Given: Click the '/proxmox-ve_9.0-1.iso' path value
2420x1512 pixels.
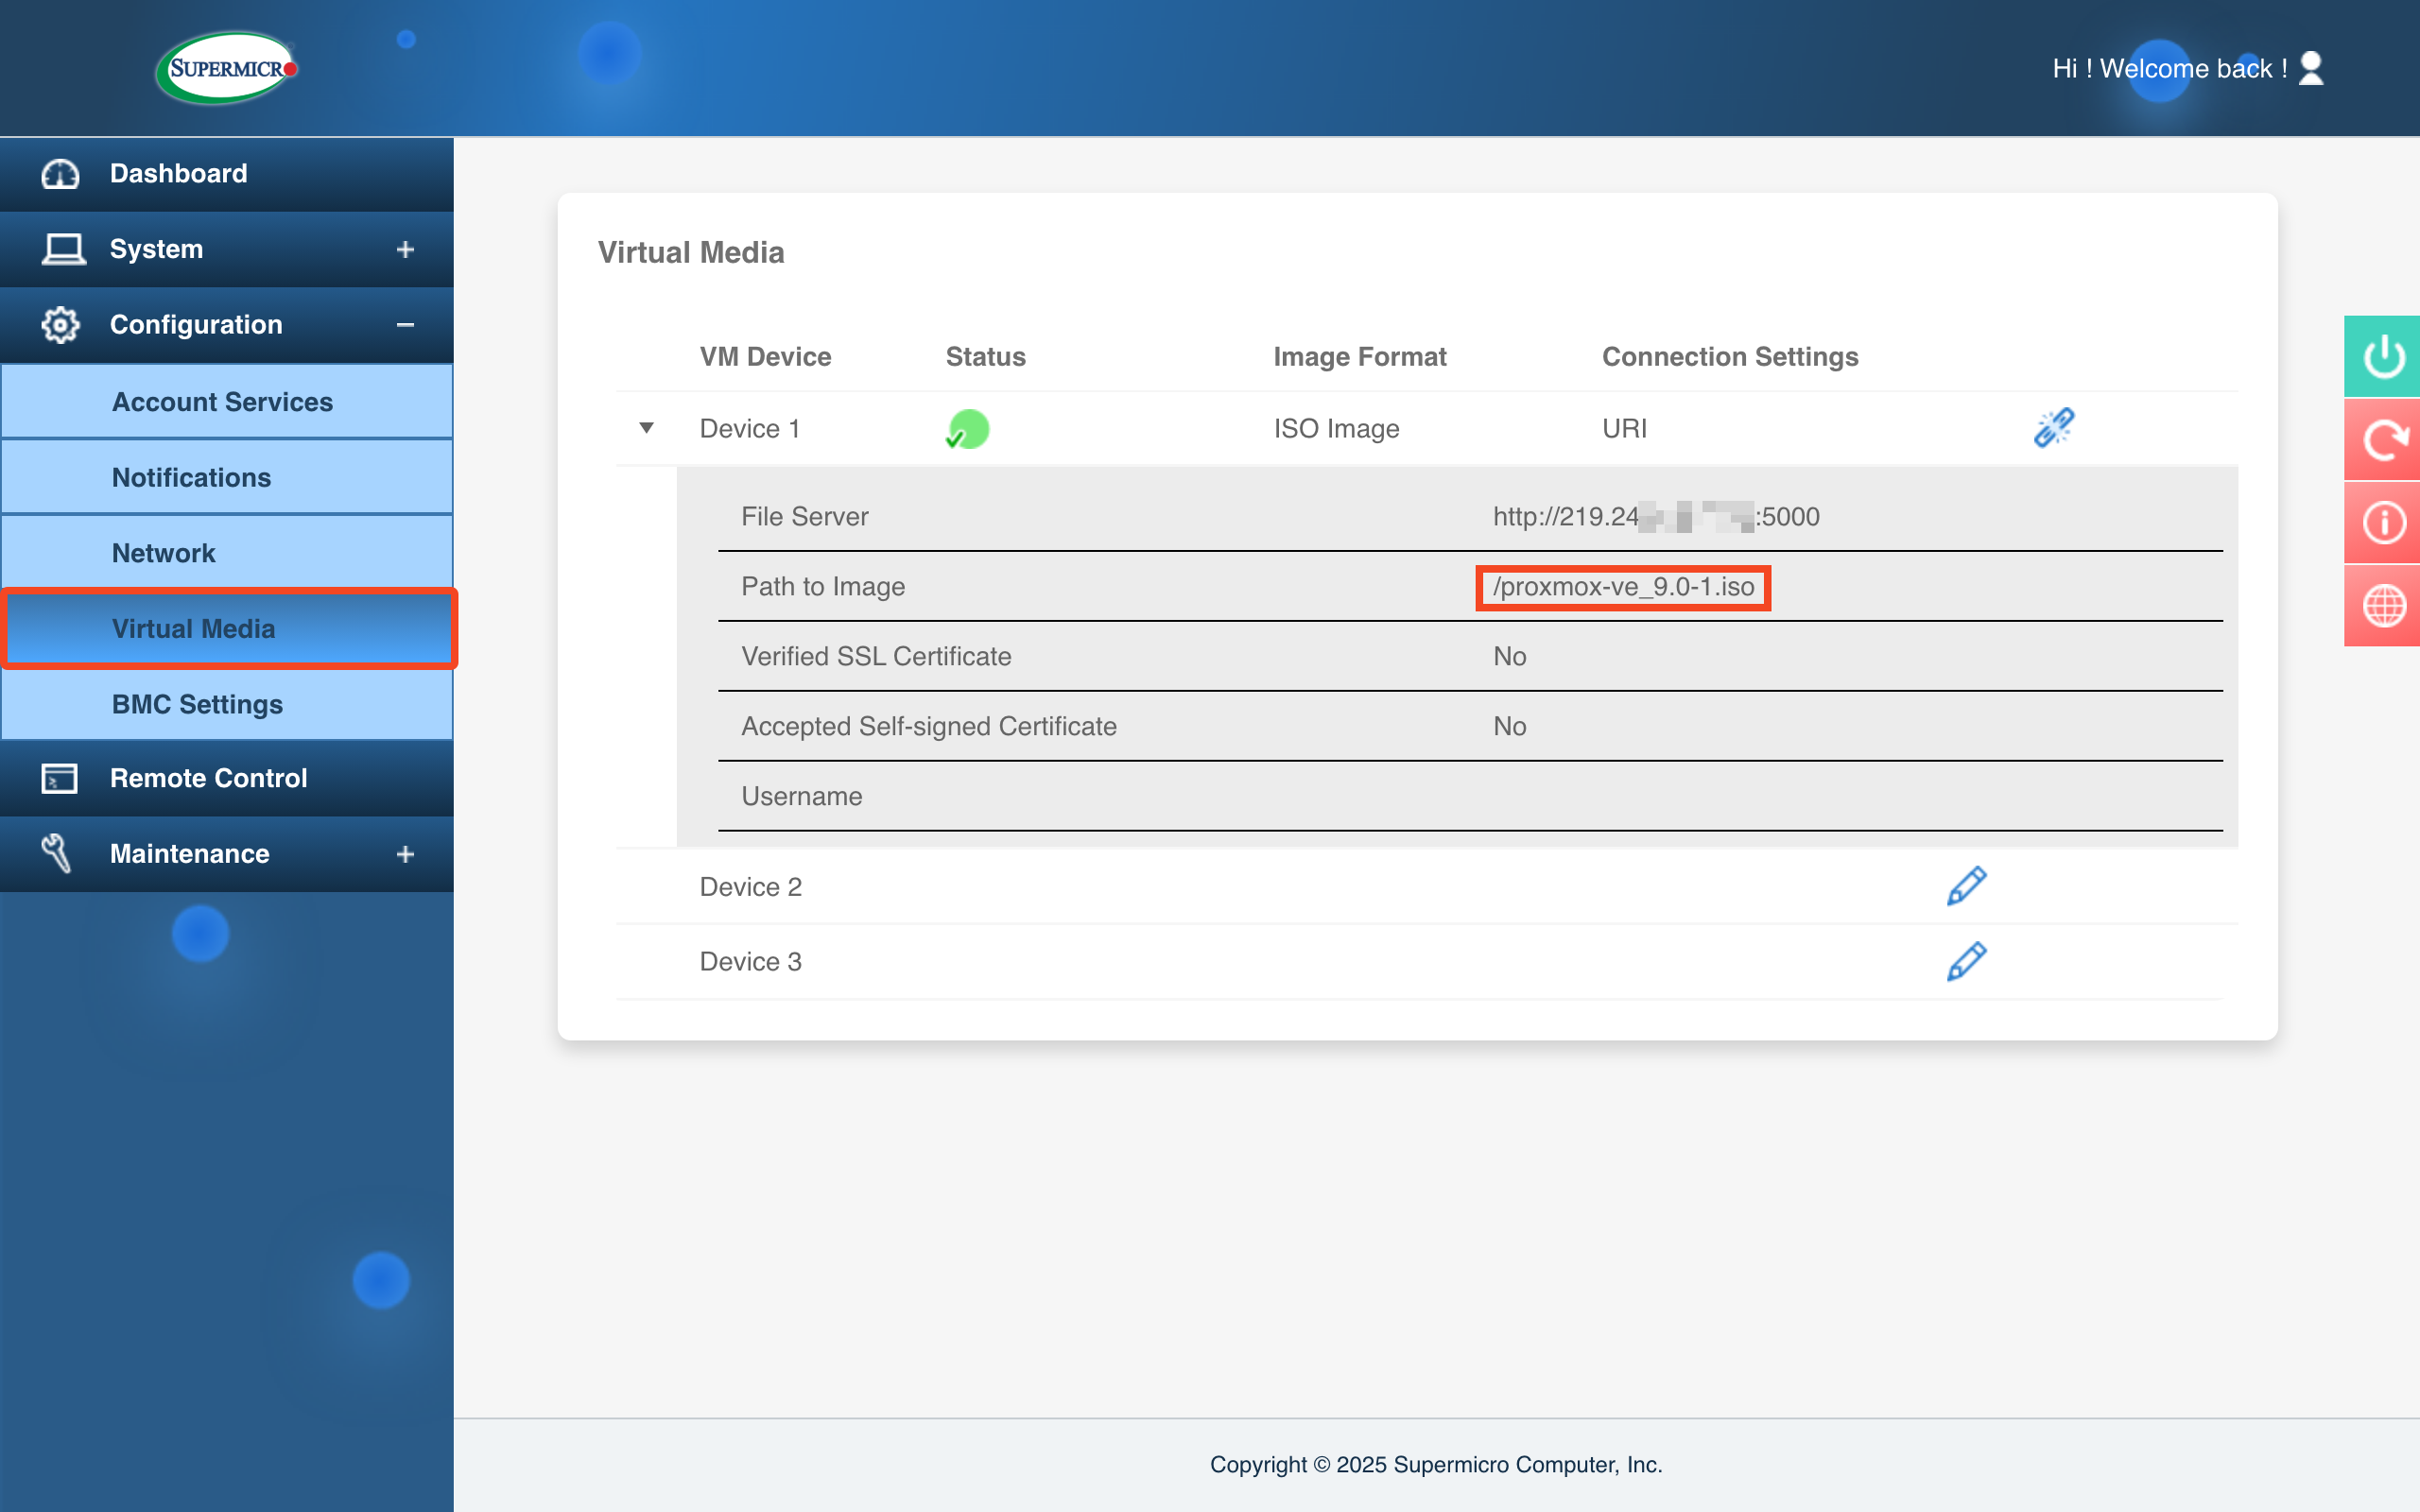Looking at the screenshot, I should 1623,587.
